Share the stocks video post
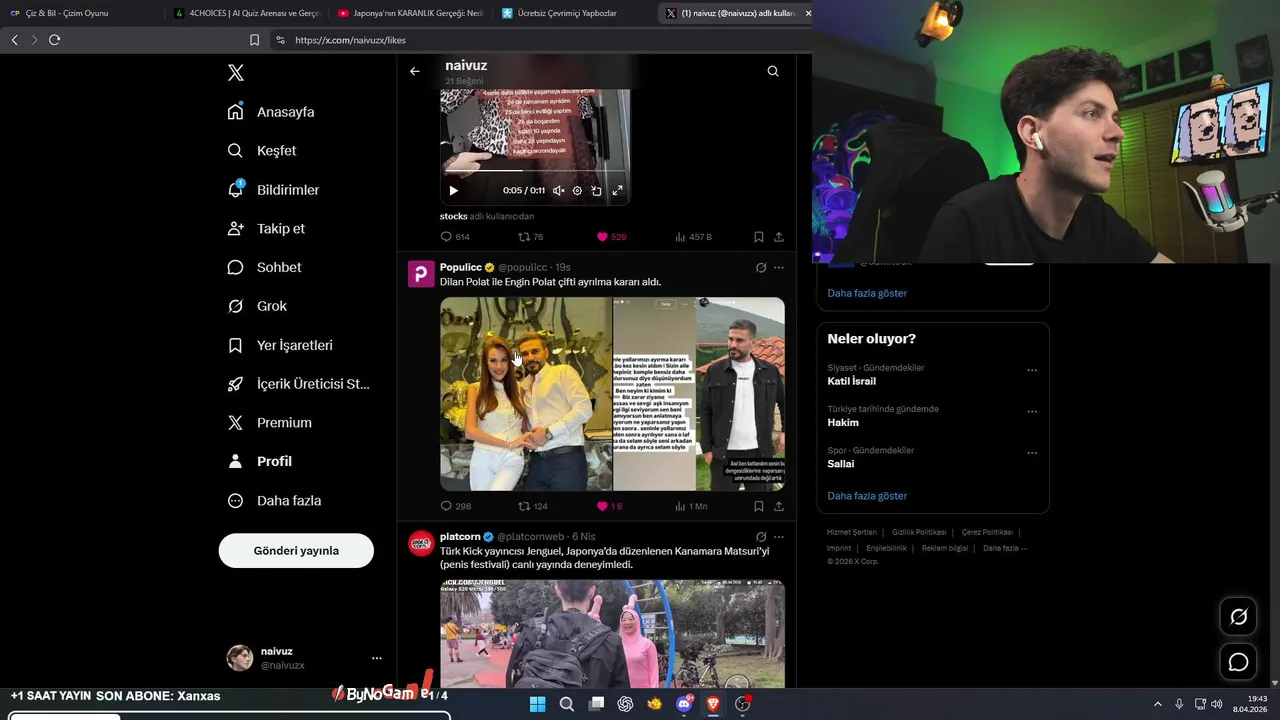The width and height of the screenshot is (1280, 720). [x=779, y=237]
